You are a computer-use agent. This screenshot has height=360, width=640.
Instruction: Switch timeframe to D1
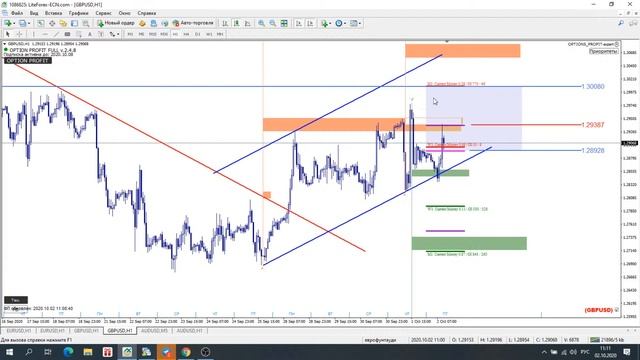coord(198,34)
